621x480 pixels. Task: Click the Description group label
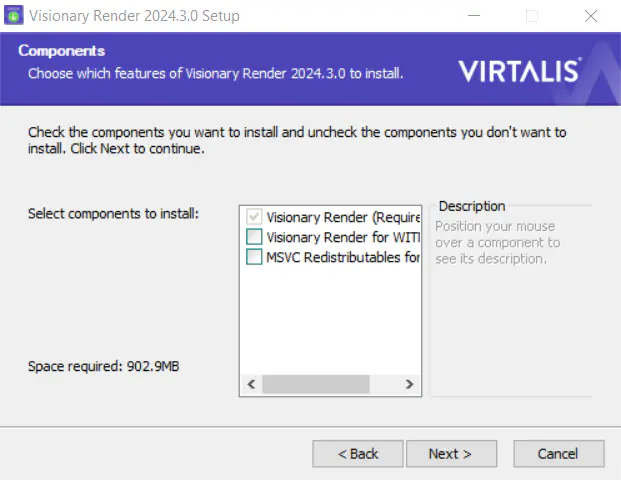point(472,206)
